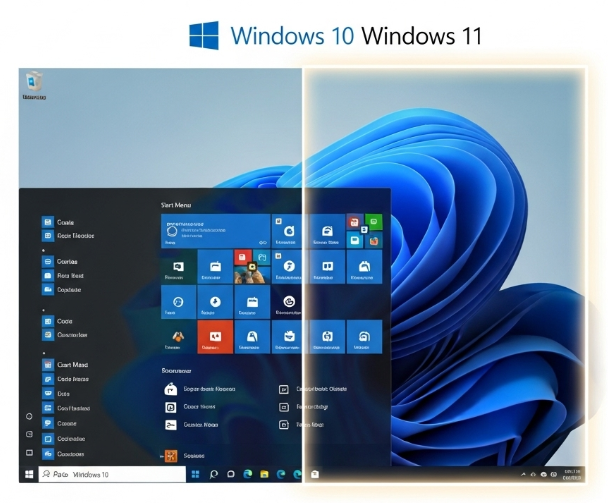Screen dimensions: 608x503
Task: Open the magnifier search icon in taskbar
Action: pyautogui.click(x=213, y=474)
